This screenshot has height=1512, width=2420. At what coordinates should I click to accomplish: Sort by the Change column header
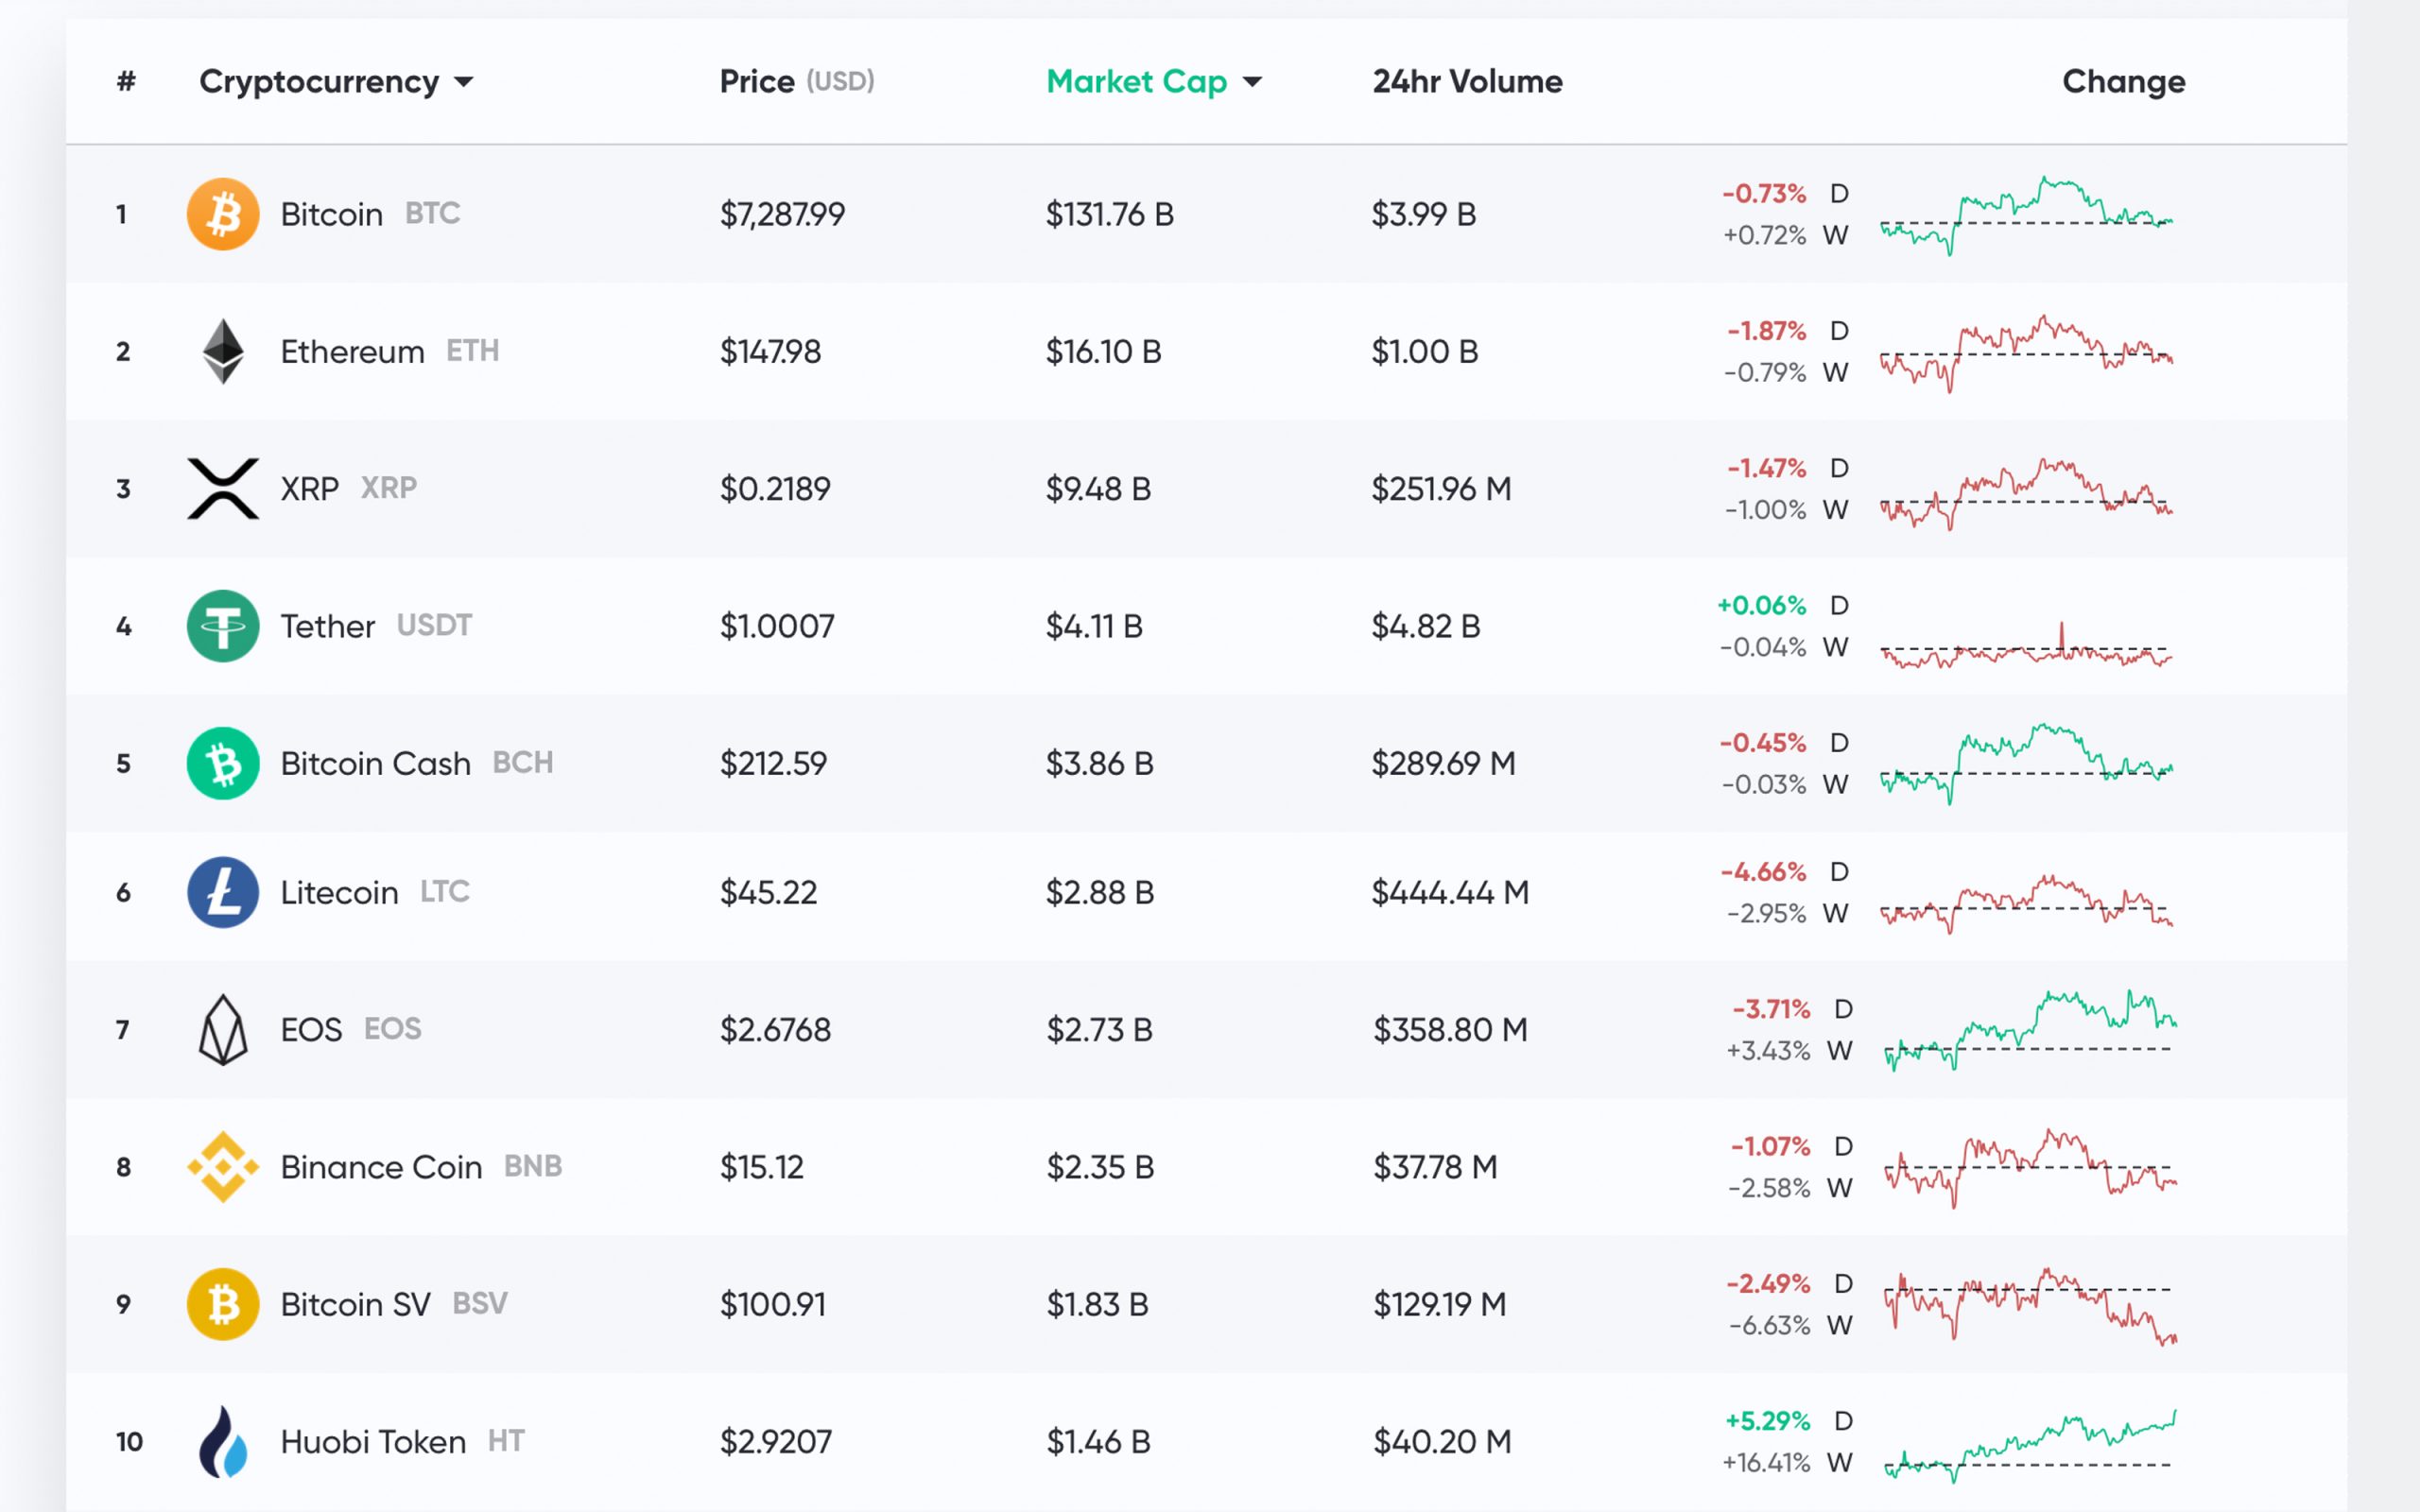click(x=2123, y=81)
